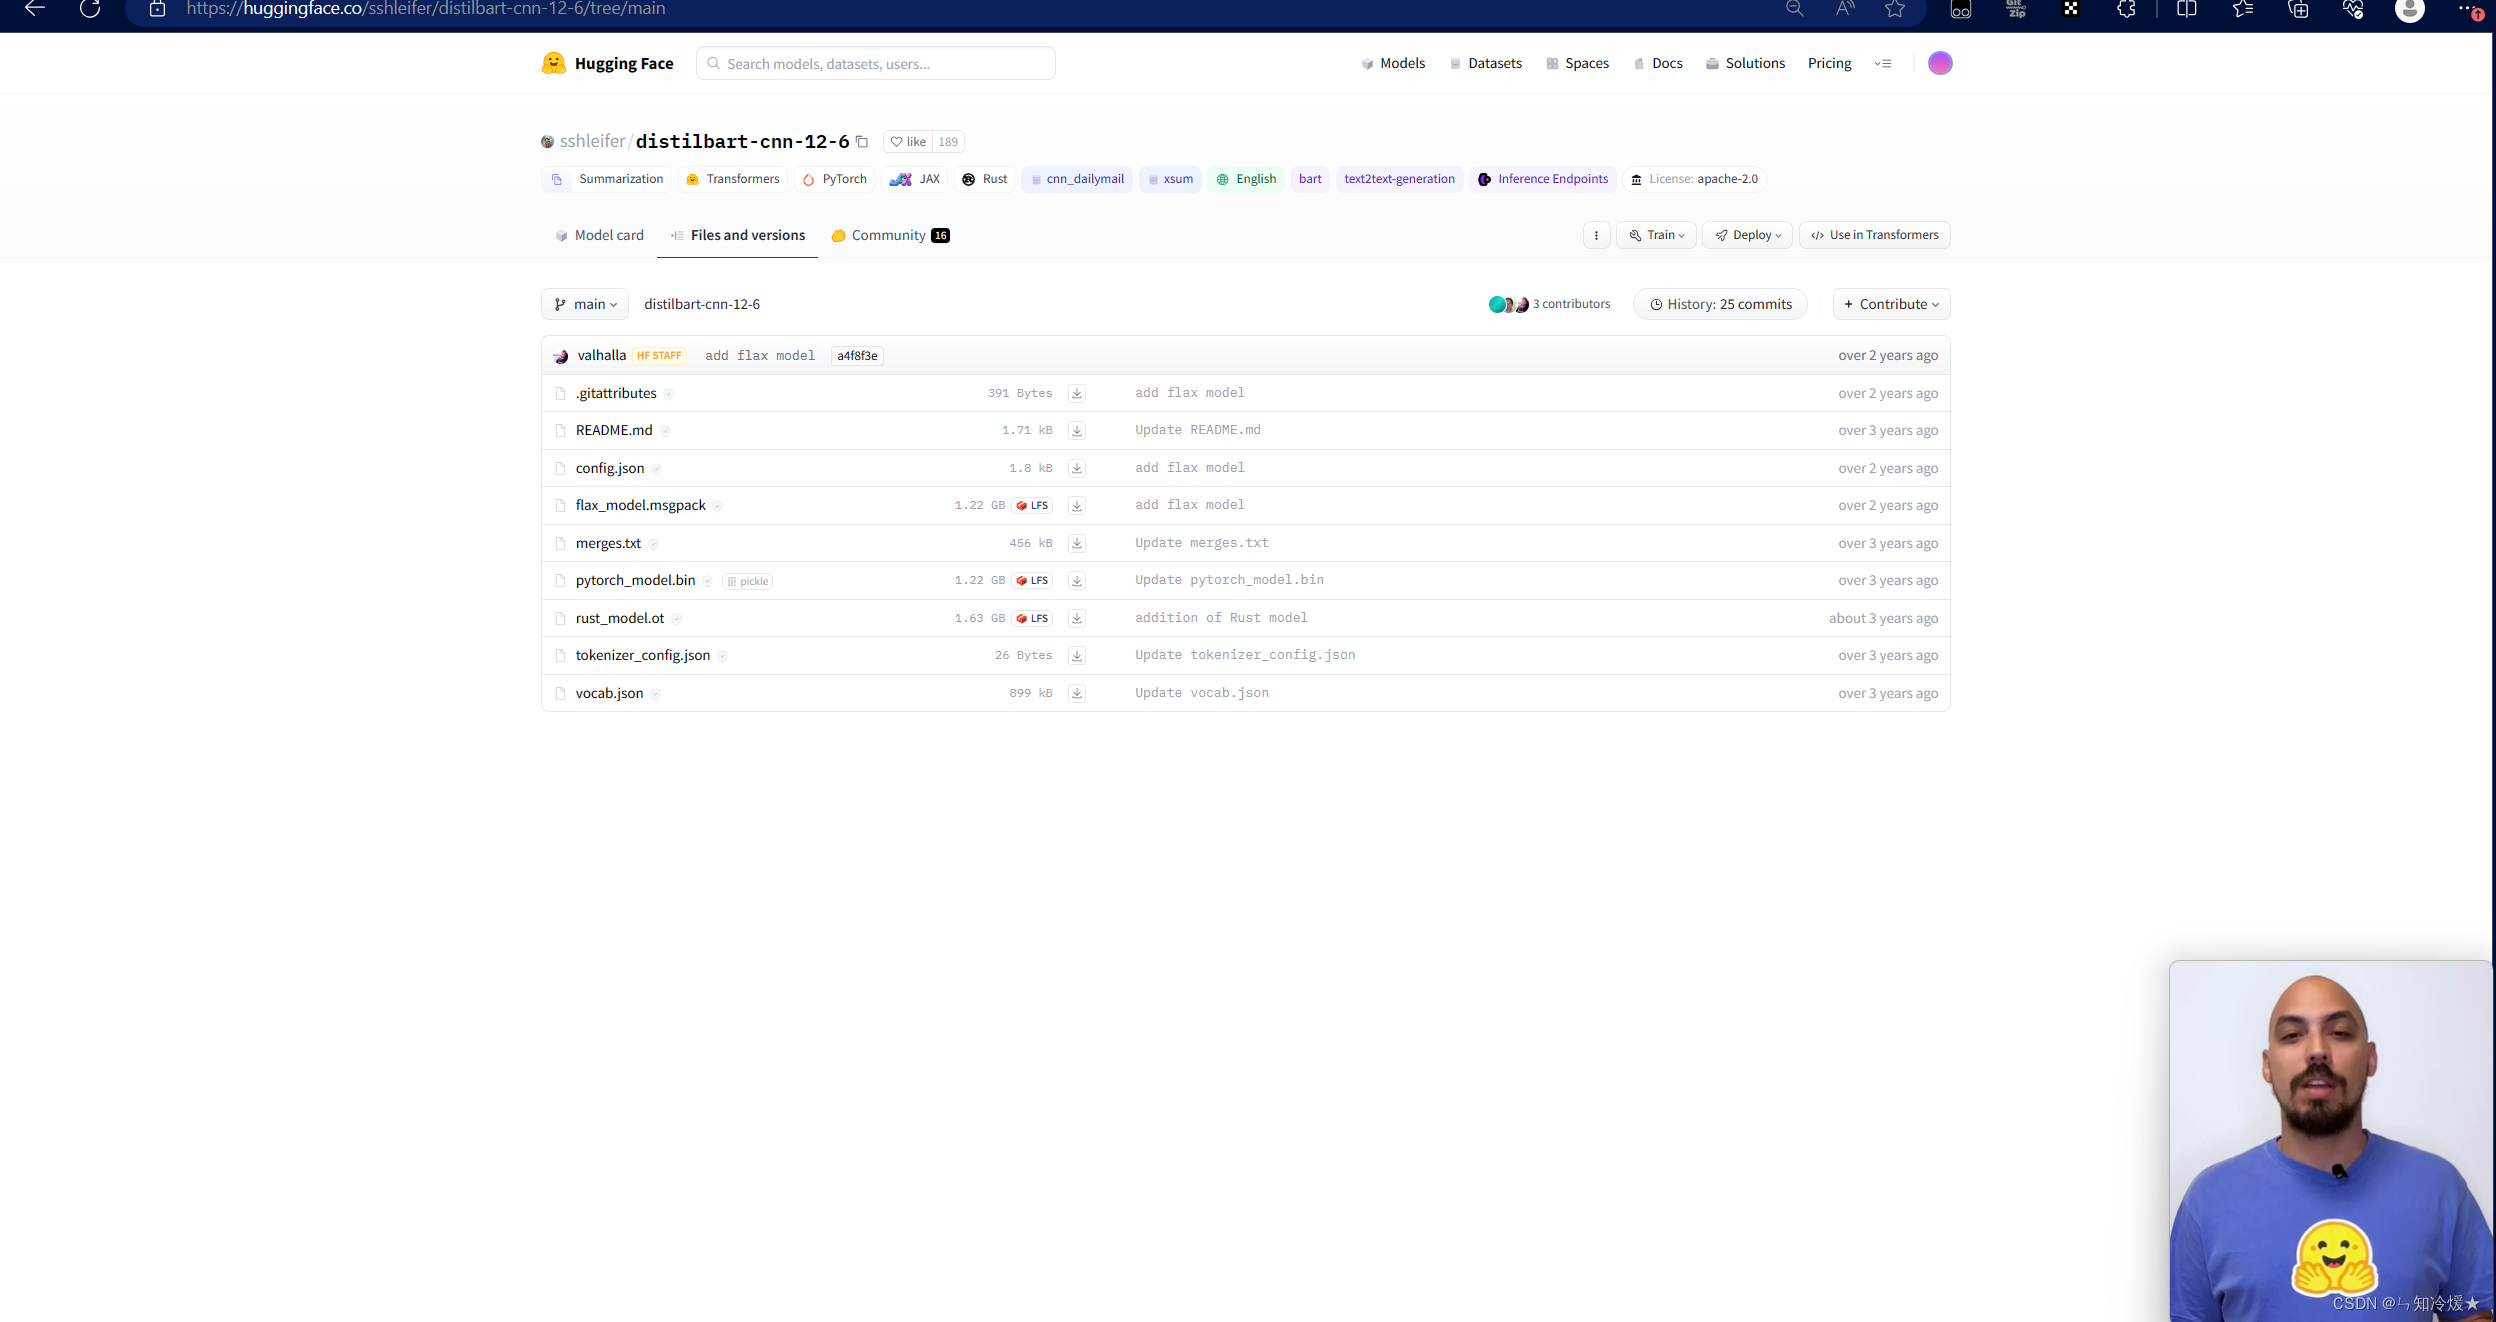Refresh the page in the browser

90,9
